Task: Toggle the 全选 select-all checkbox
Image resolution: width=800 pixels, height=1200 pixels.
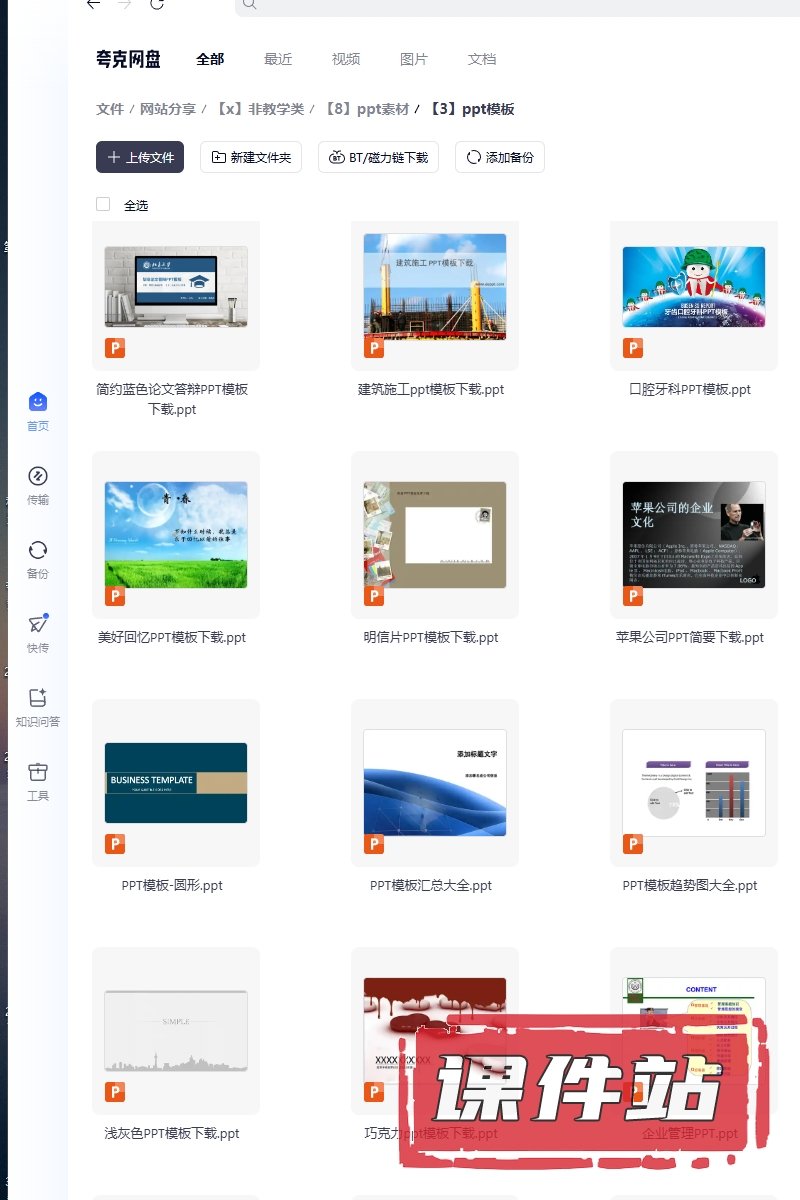Action: 103,204
